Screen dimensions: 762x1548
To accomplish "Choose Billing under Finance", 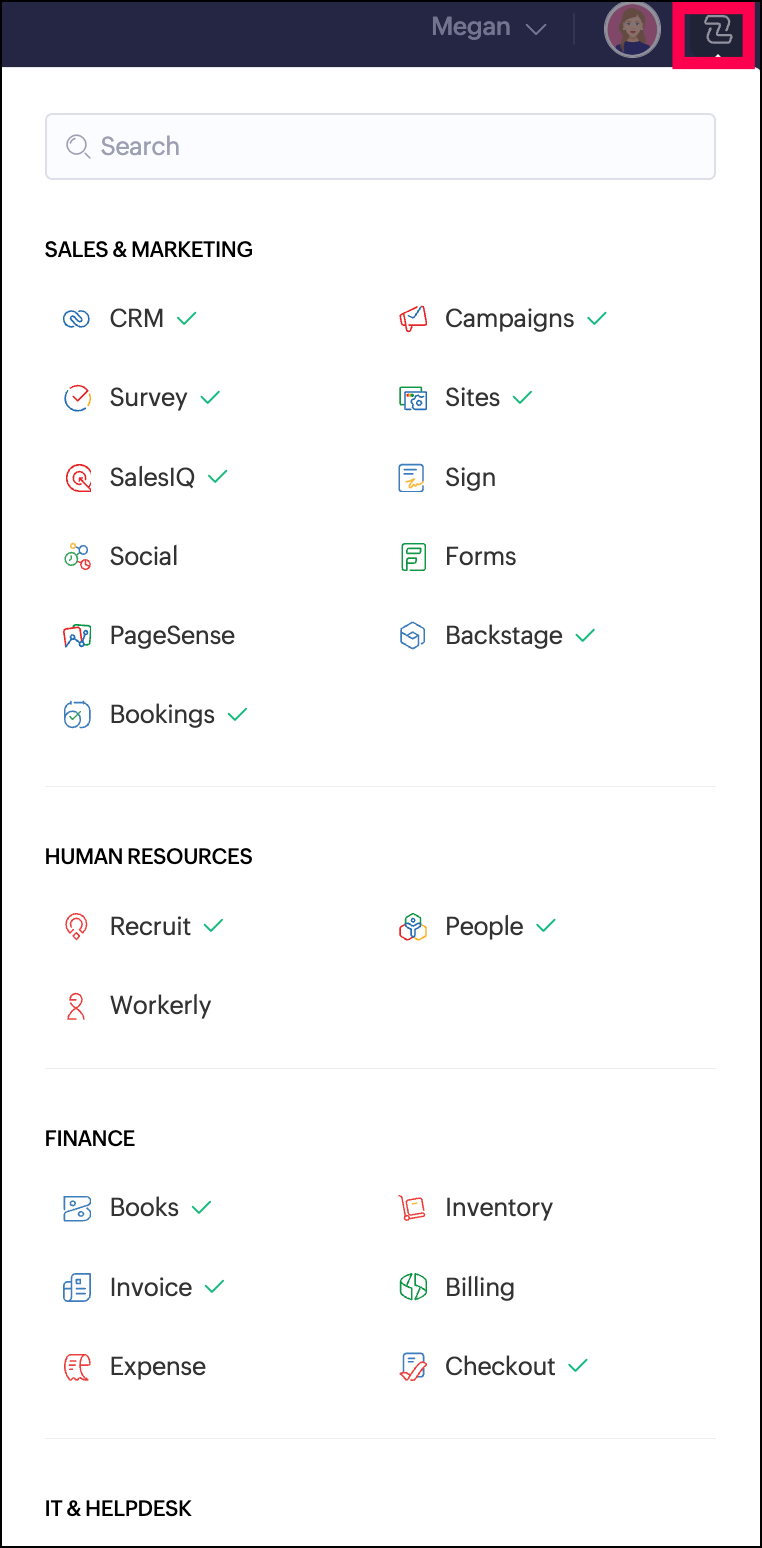I will (x=479, y=1288).
